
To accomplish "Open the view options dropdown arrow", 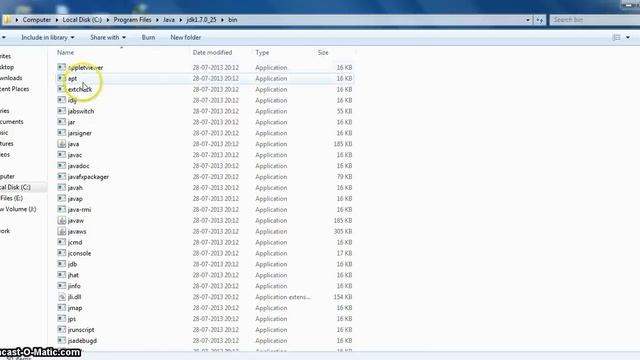I will pos(628,38).
